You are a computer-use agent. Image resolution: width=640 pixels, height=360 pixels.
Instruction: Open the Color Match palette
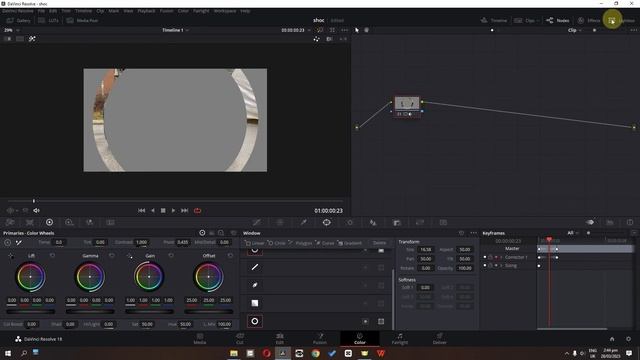pyautogui.click(x=30, y=222)
